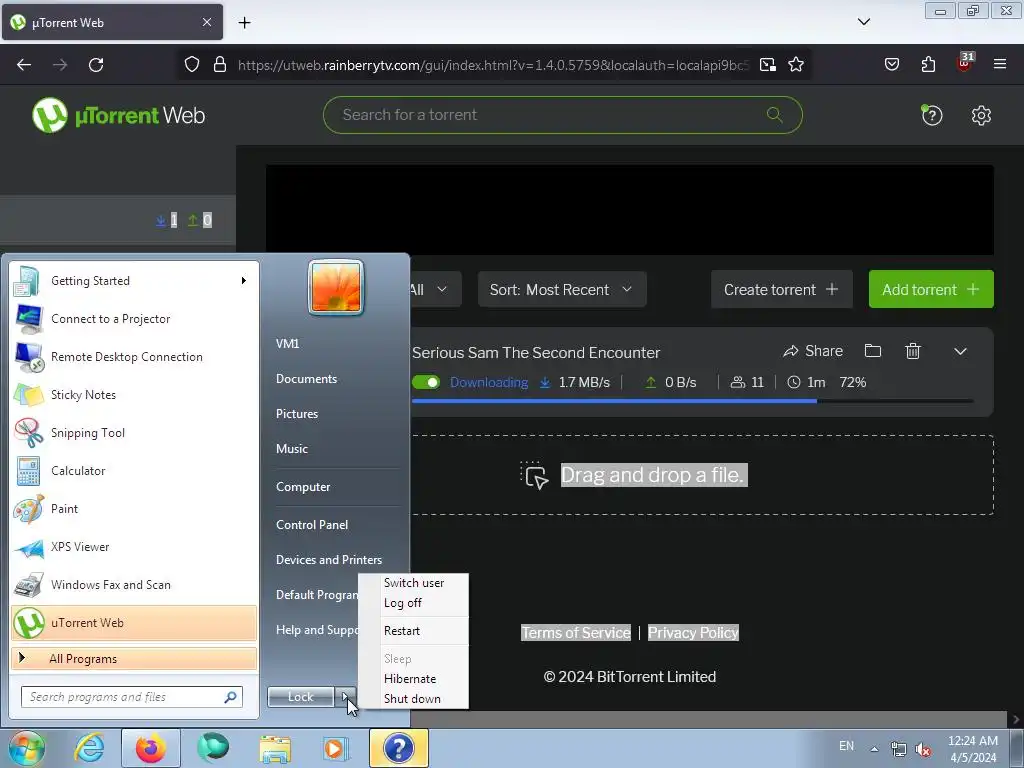Open Firefox application hamburger menu

999,64
